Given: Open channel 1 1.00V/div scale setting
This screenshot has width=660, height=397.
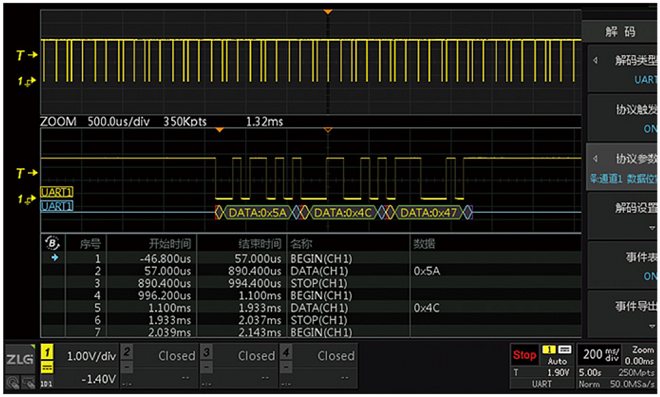Looking at the screenshot, I should (x=91, y=357).
